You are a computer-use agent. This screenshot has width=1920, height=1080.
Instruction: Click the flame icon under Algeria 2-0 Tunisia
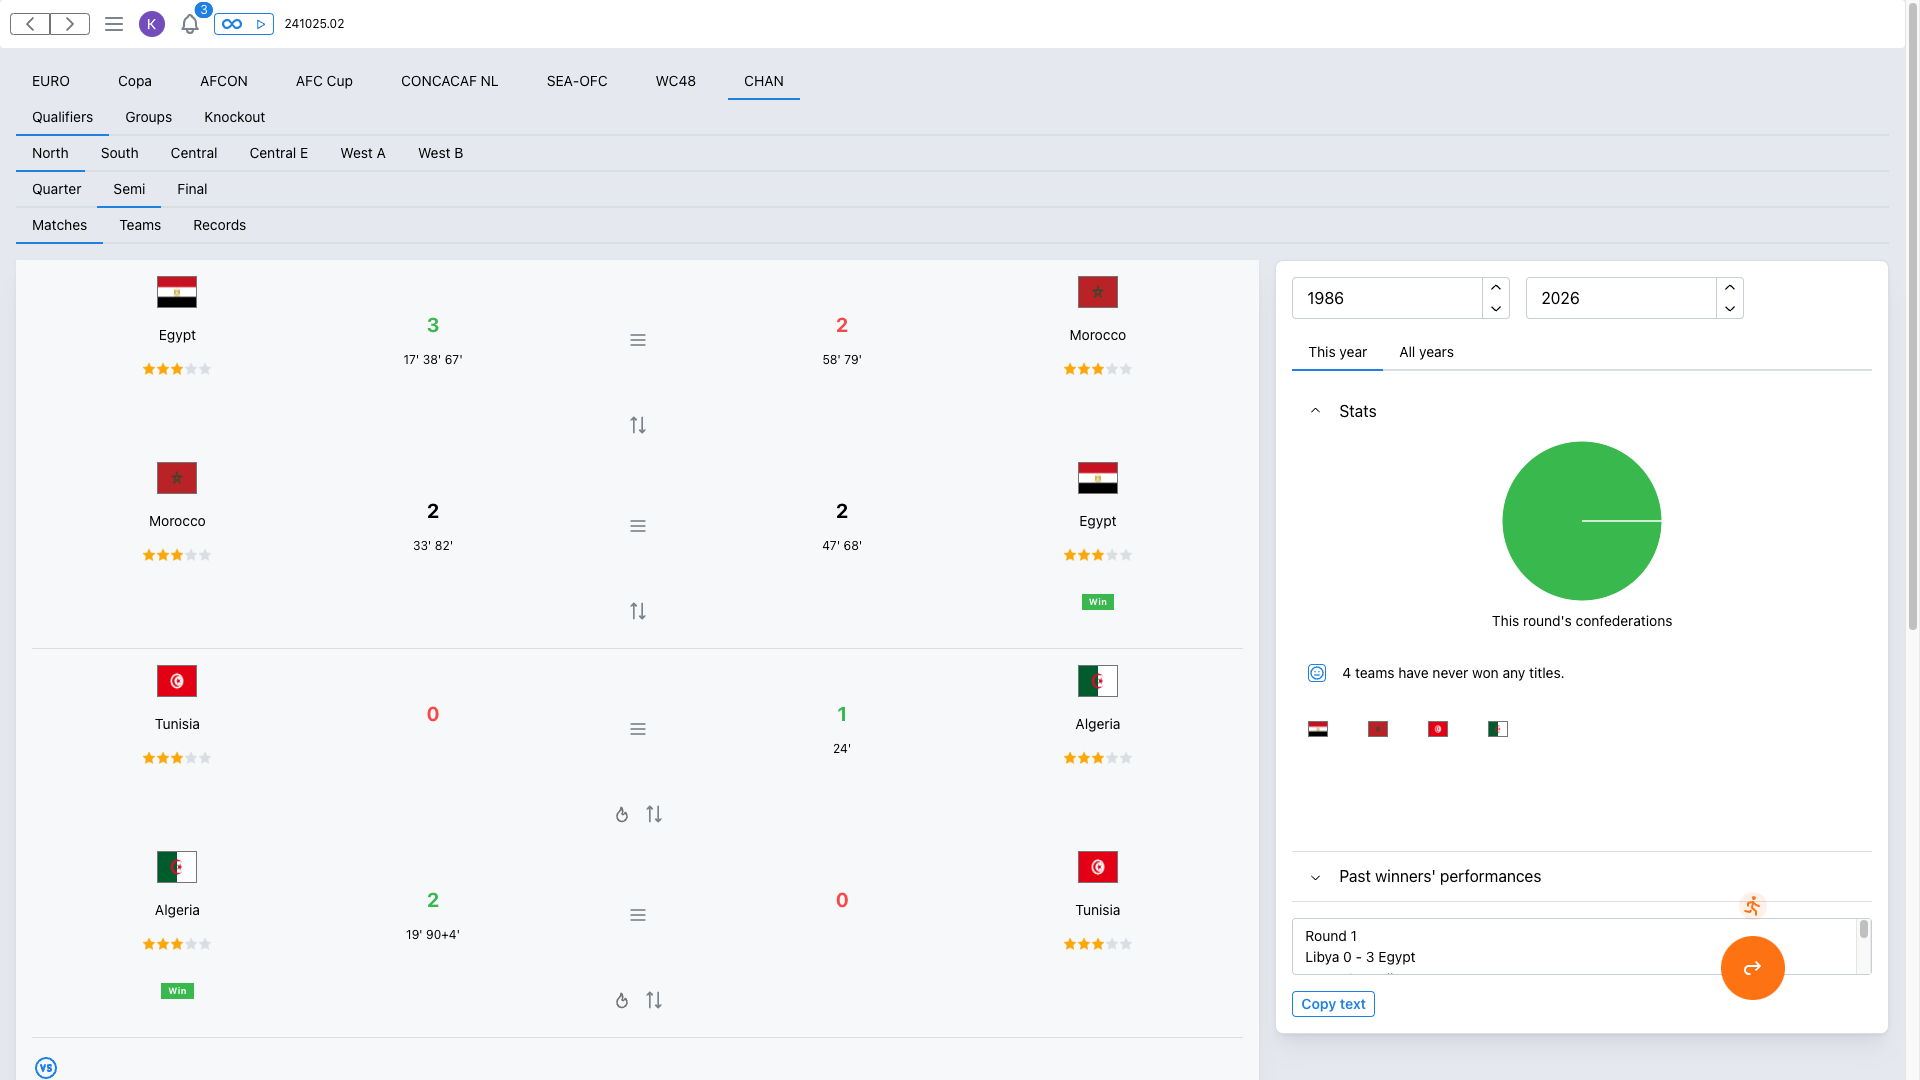click(x=622, y=1000)
